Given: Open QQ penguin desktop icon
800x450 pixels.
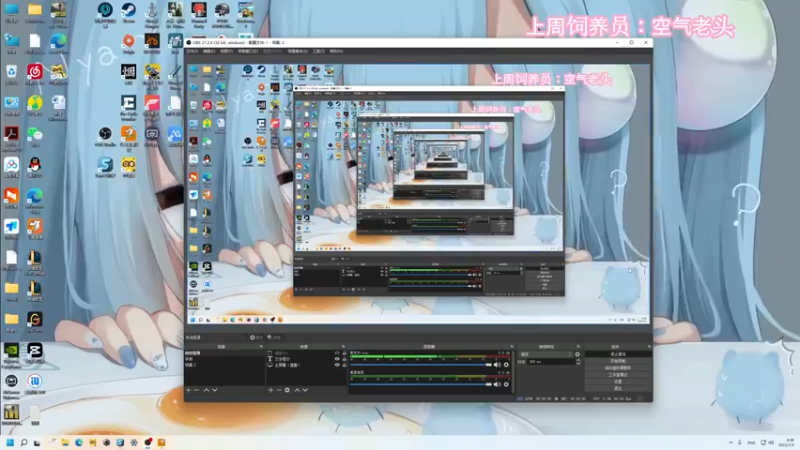Looking at the screenshot, I should click(x=35, y=167).
